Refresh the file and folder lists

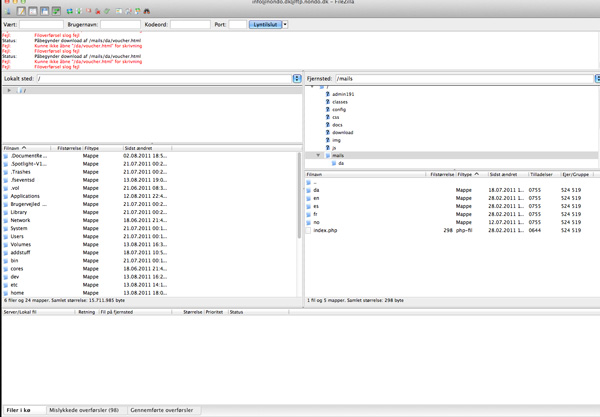pos(70,11)
